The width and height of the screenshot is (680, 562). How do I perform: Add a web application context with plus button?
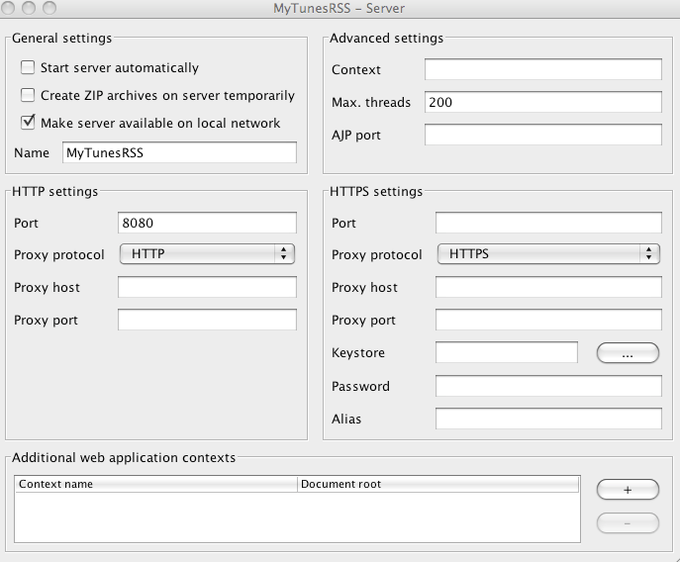(x=627, y=490)
